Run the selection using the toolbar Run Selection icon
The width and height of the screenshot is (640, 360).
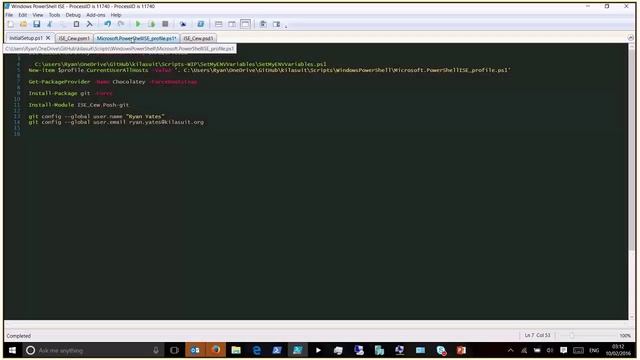tap(151, 24)
